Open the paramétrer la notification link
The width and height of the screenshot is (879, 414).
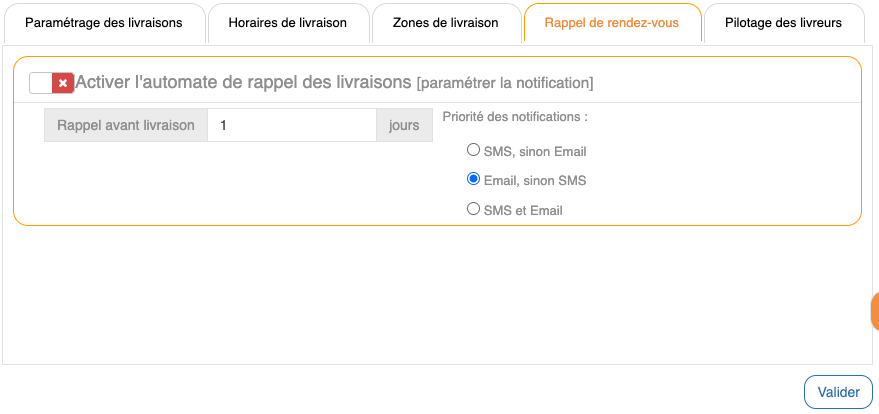(505, 83)
